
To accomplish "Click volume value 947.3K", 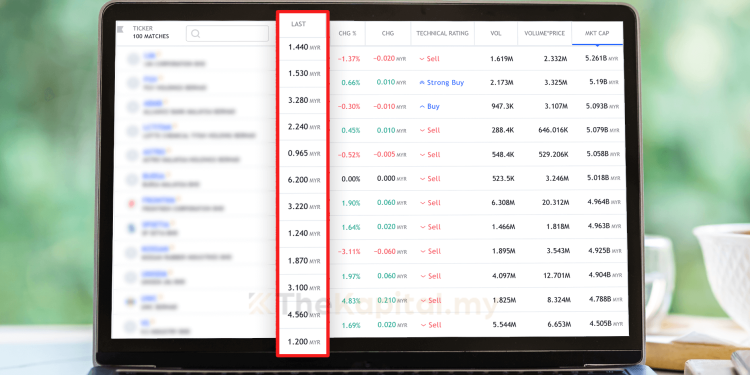I will [502, 106].
